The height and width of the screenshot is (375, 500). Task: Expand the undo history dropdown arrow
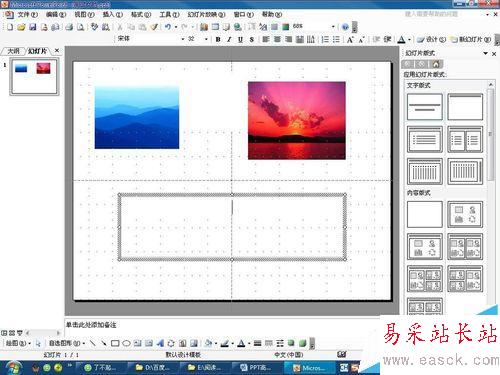[176, 27]
